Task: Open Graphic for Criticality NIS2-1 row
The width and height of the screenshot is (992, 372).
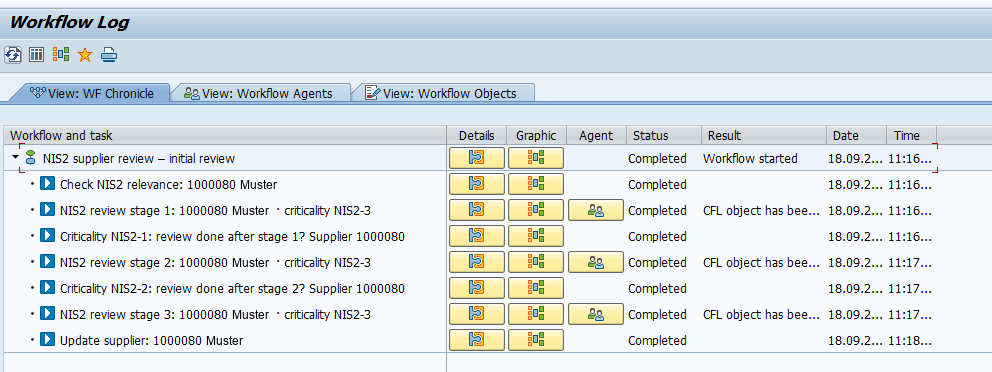Action: click(x=536, y=236)
